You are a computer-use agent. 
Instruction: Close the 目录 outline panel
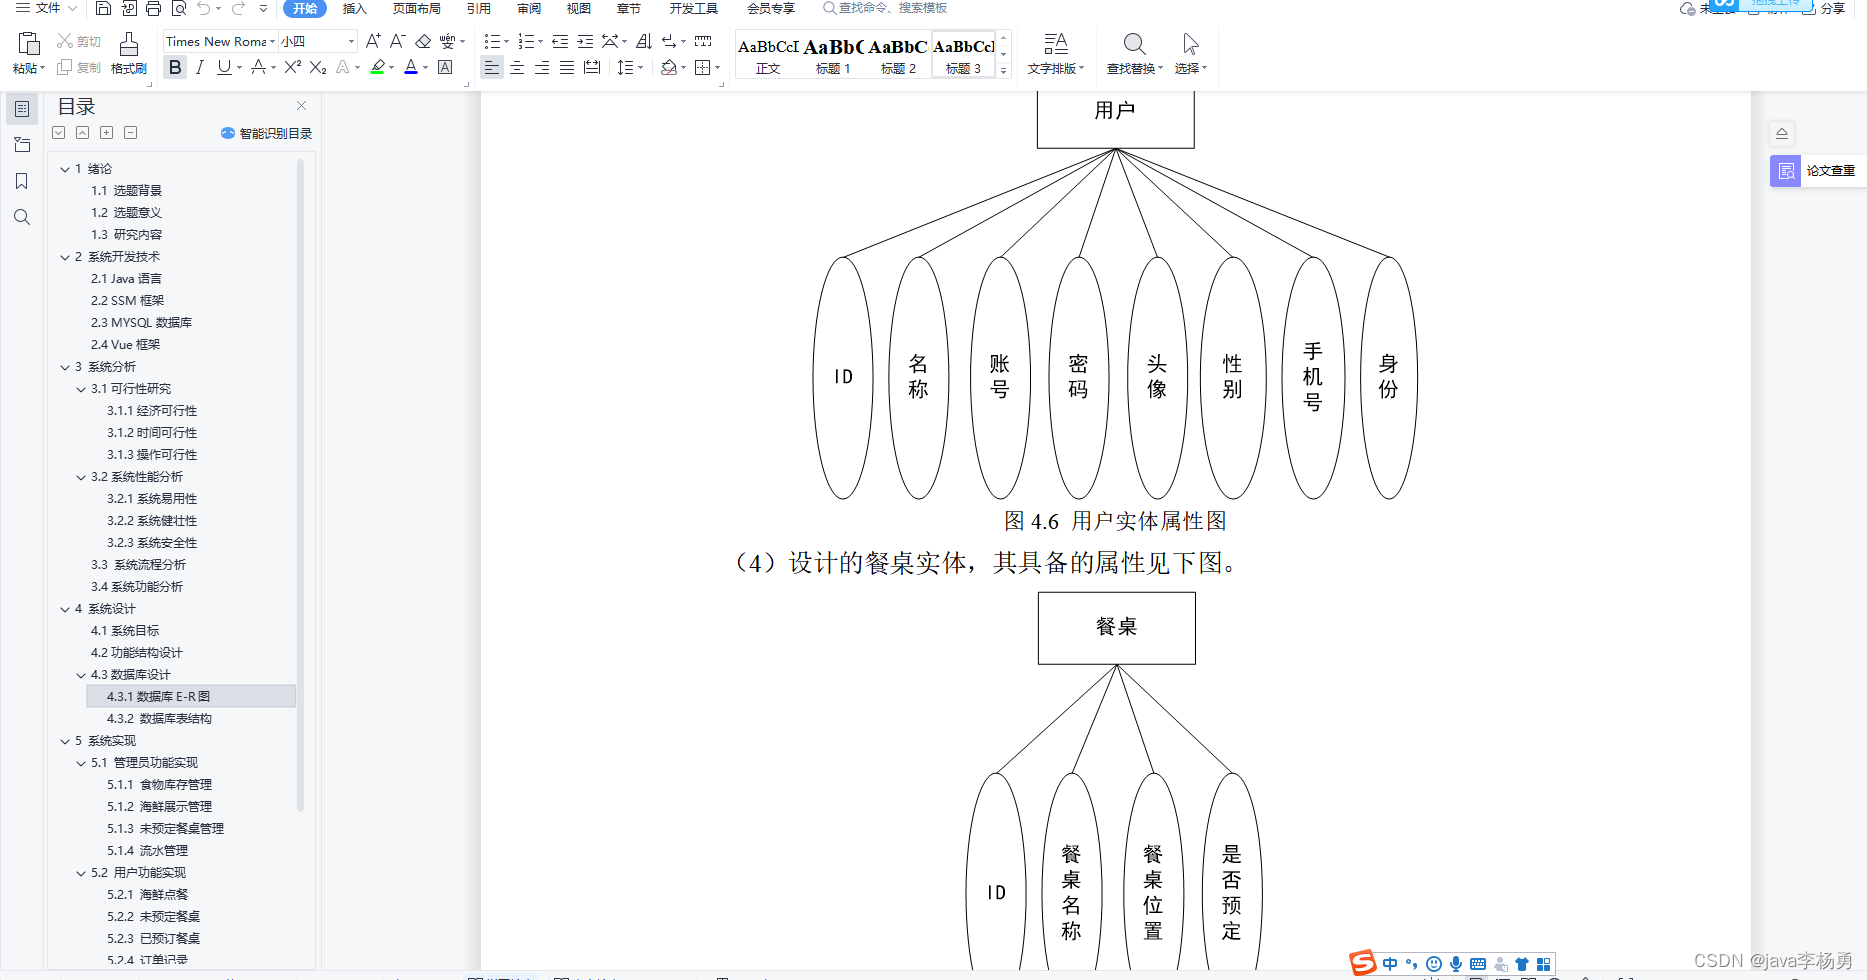tap(302, 106)
